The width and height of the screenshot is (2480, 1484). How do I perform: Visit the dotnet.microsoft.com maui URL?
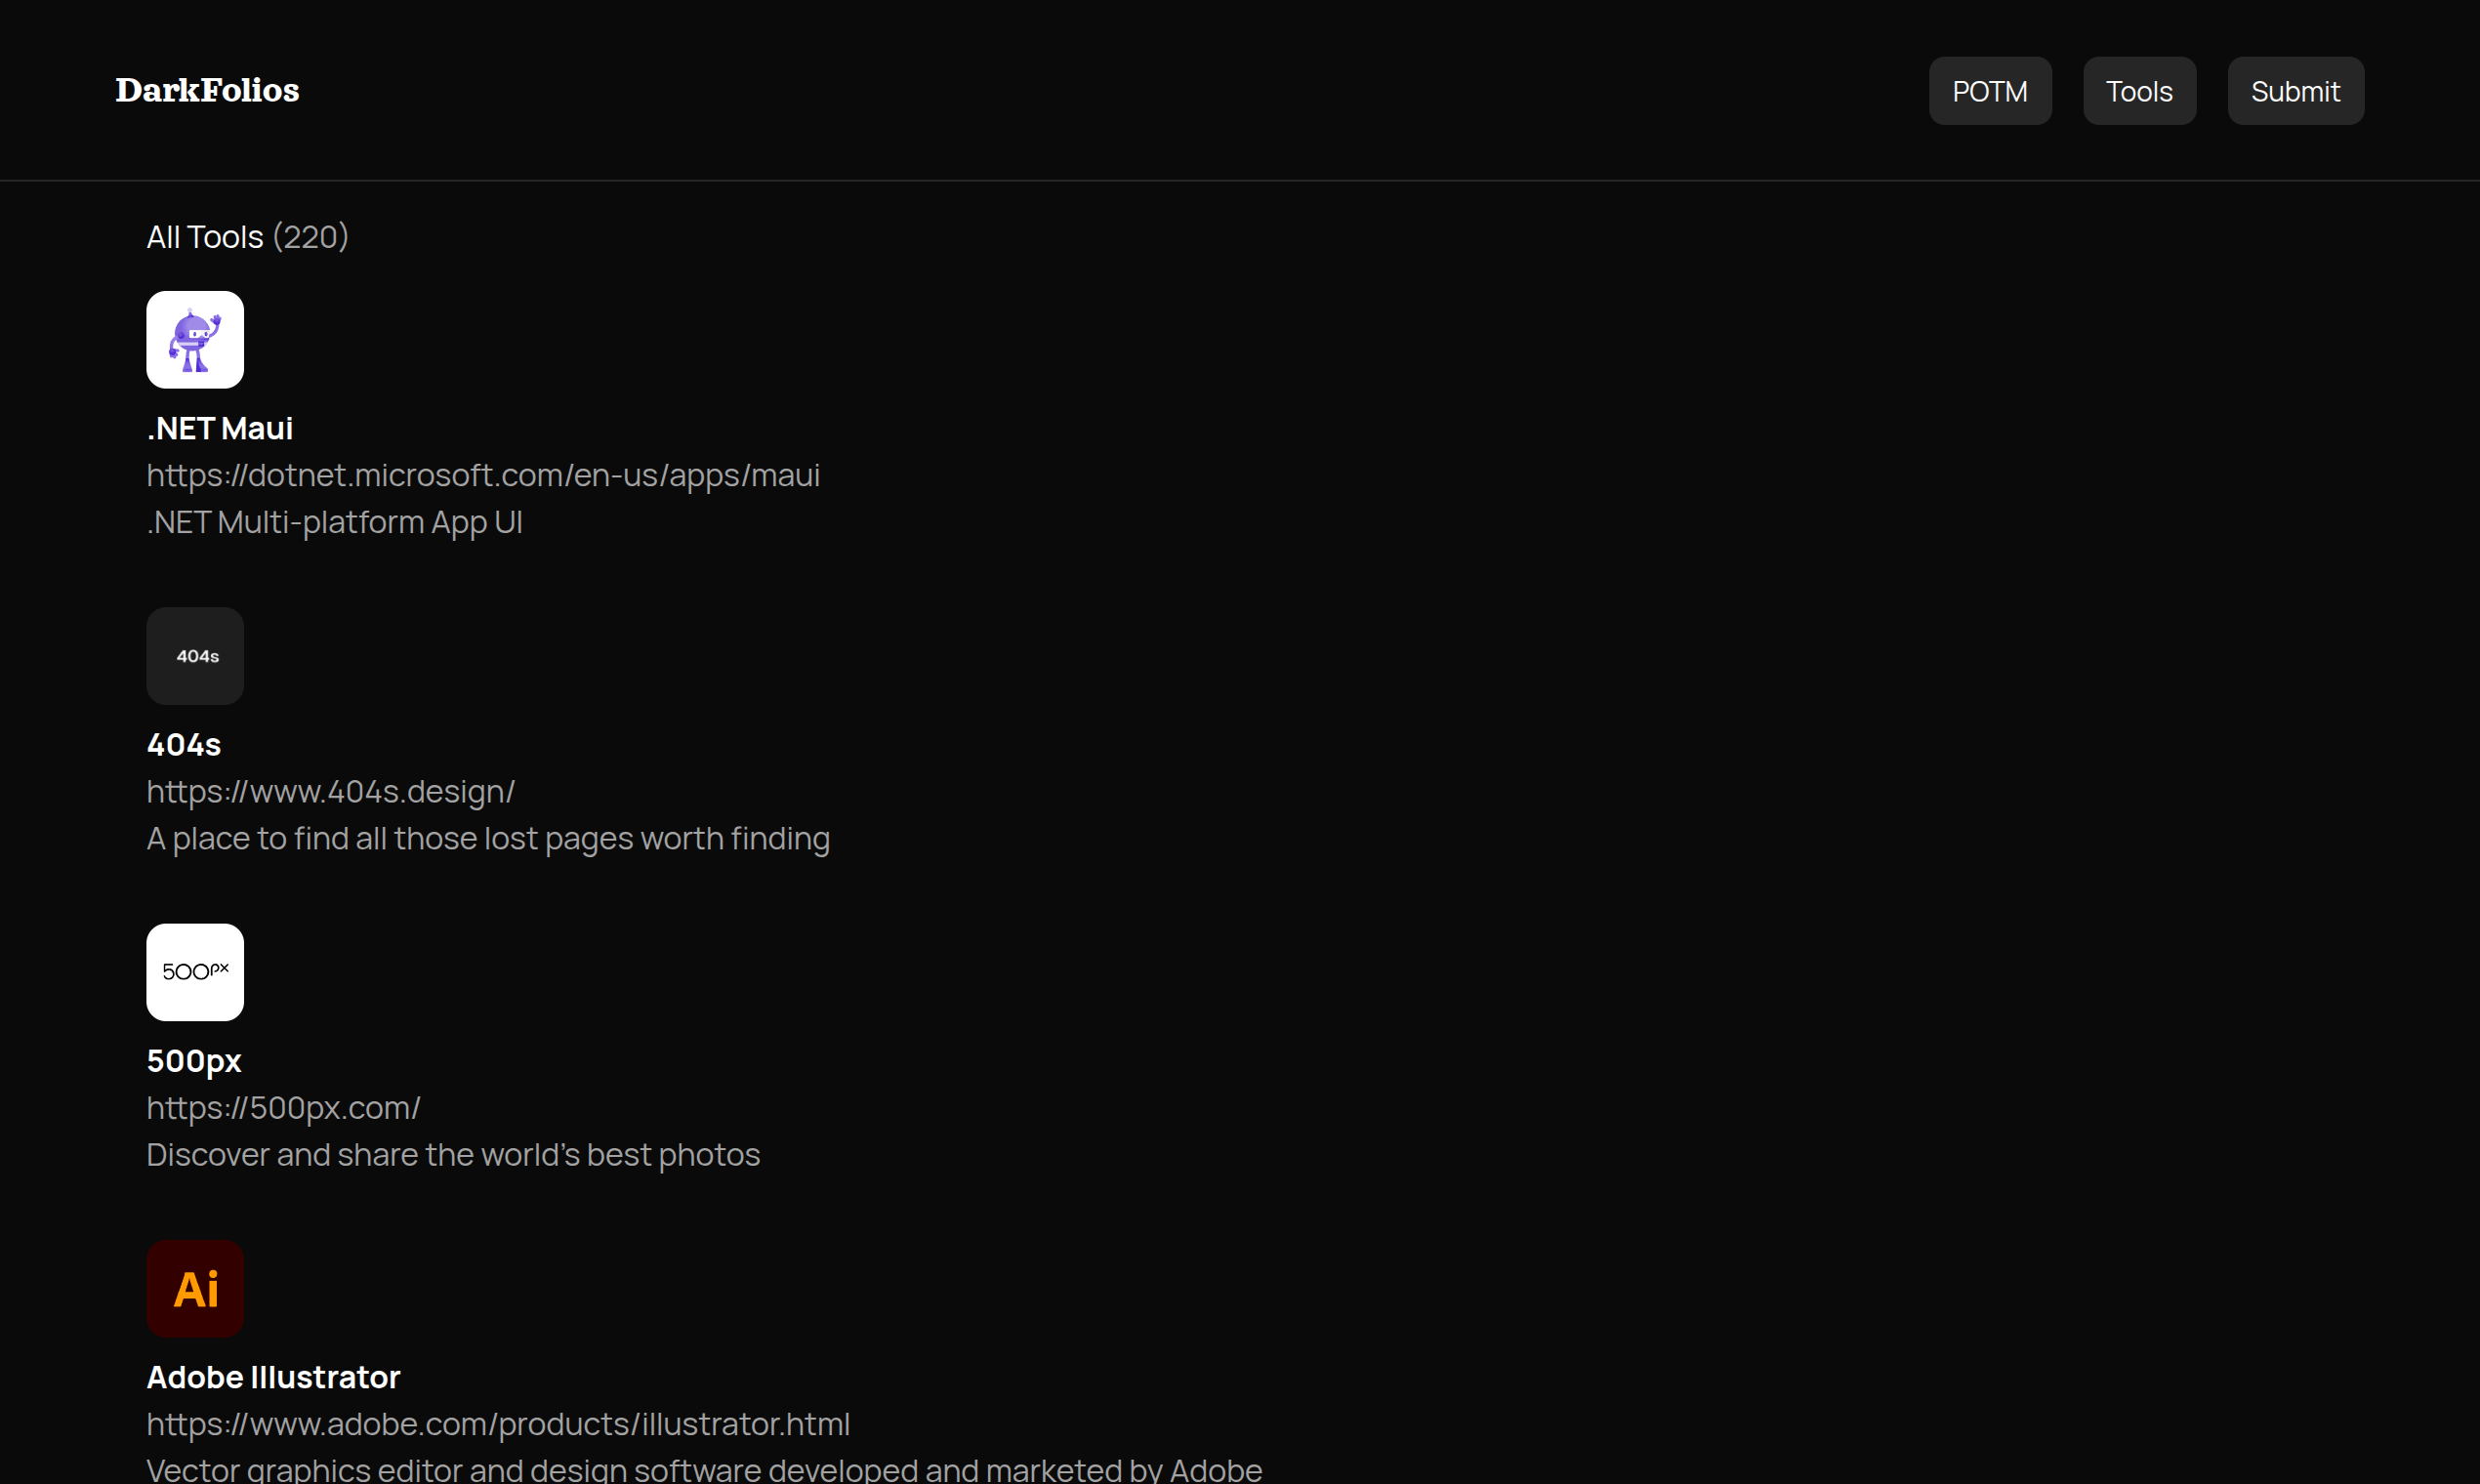(483, 475)
